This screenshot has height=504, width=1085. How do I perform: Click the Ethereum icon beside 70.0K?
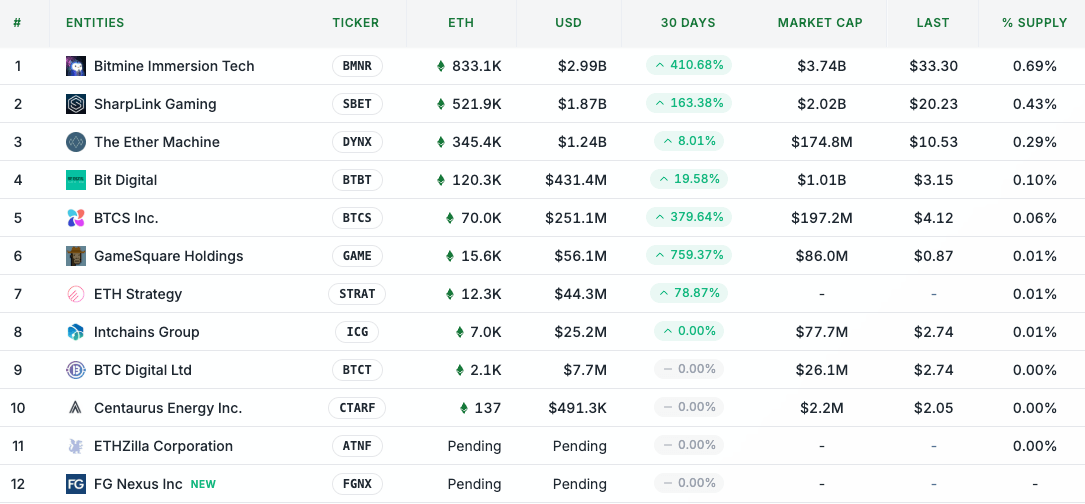pyautogui.click(x=450, y=218)
